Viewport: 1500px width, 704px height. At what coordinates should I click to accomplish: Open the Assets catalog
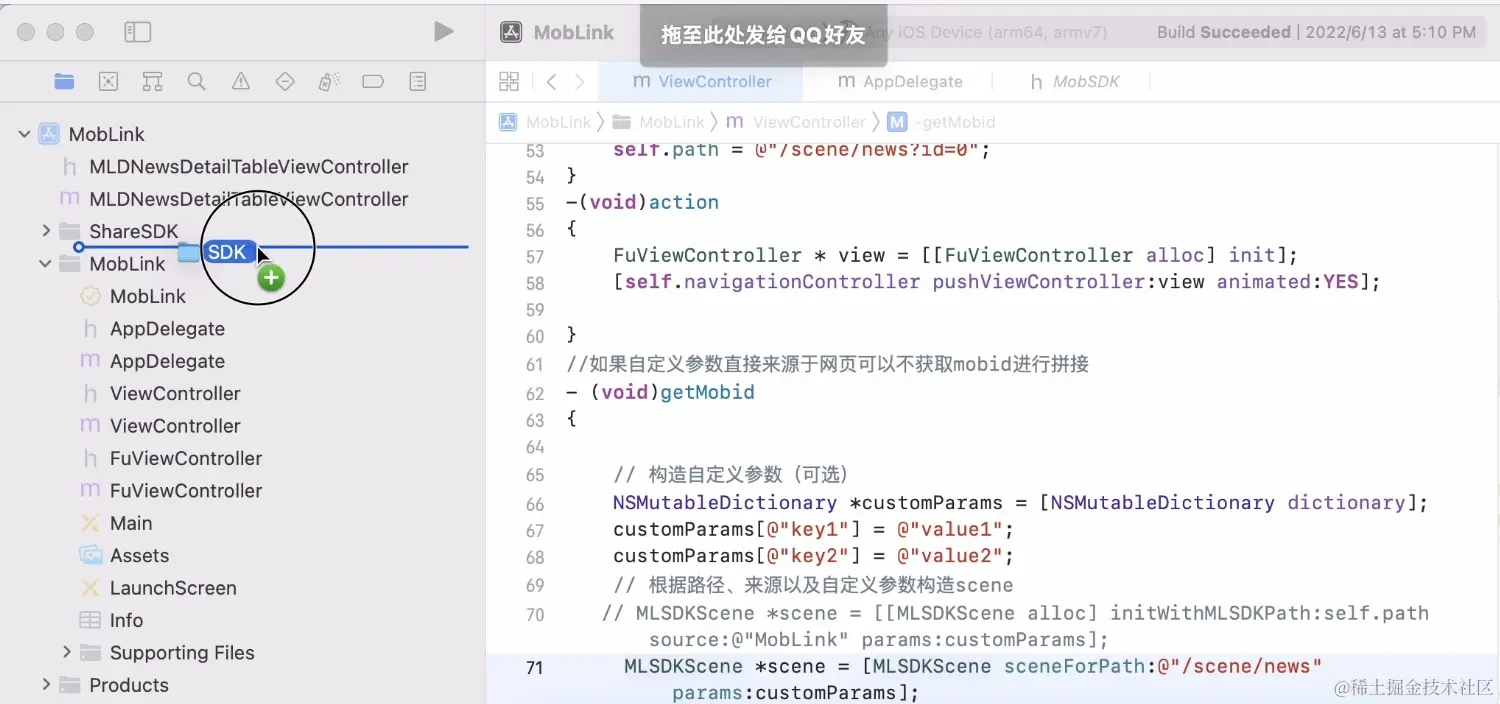coord(124,555)
